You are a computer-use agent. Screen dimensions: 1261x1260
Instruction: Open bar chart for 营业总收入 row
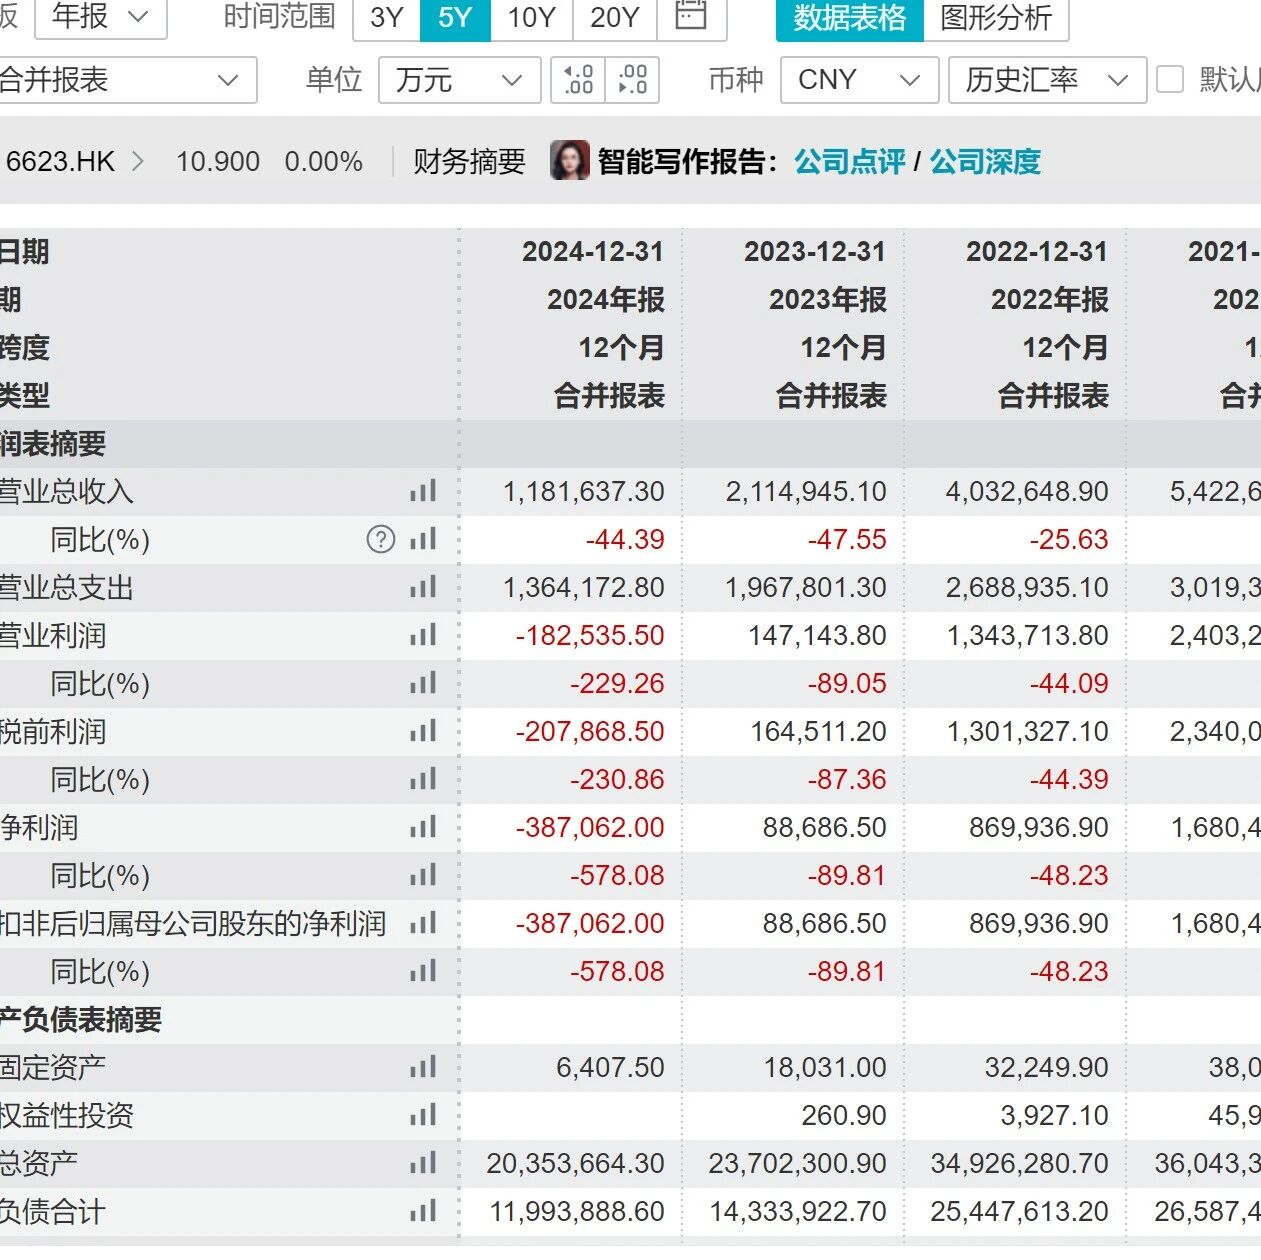pos(423,491)
